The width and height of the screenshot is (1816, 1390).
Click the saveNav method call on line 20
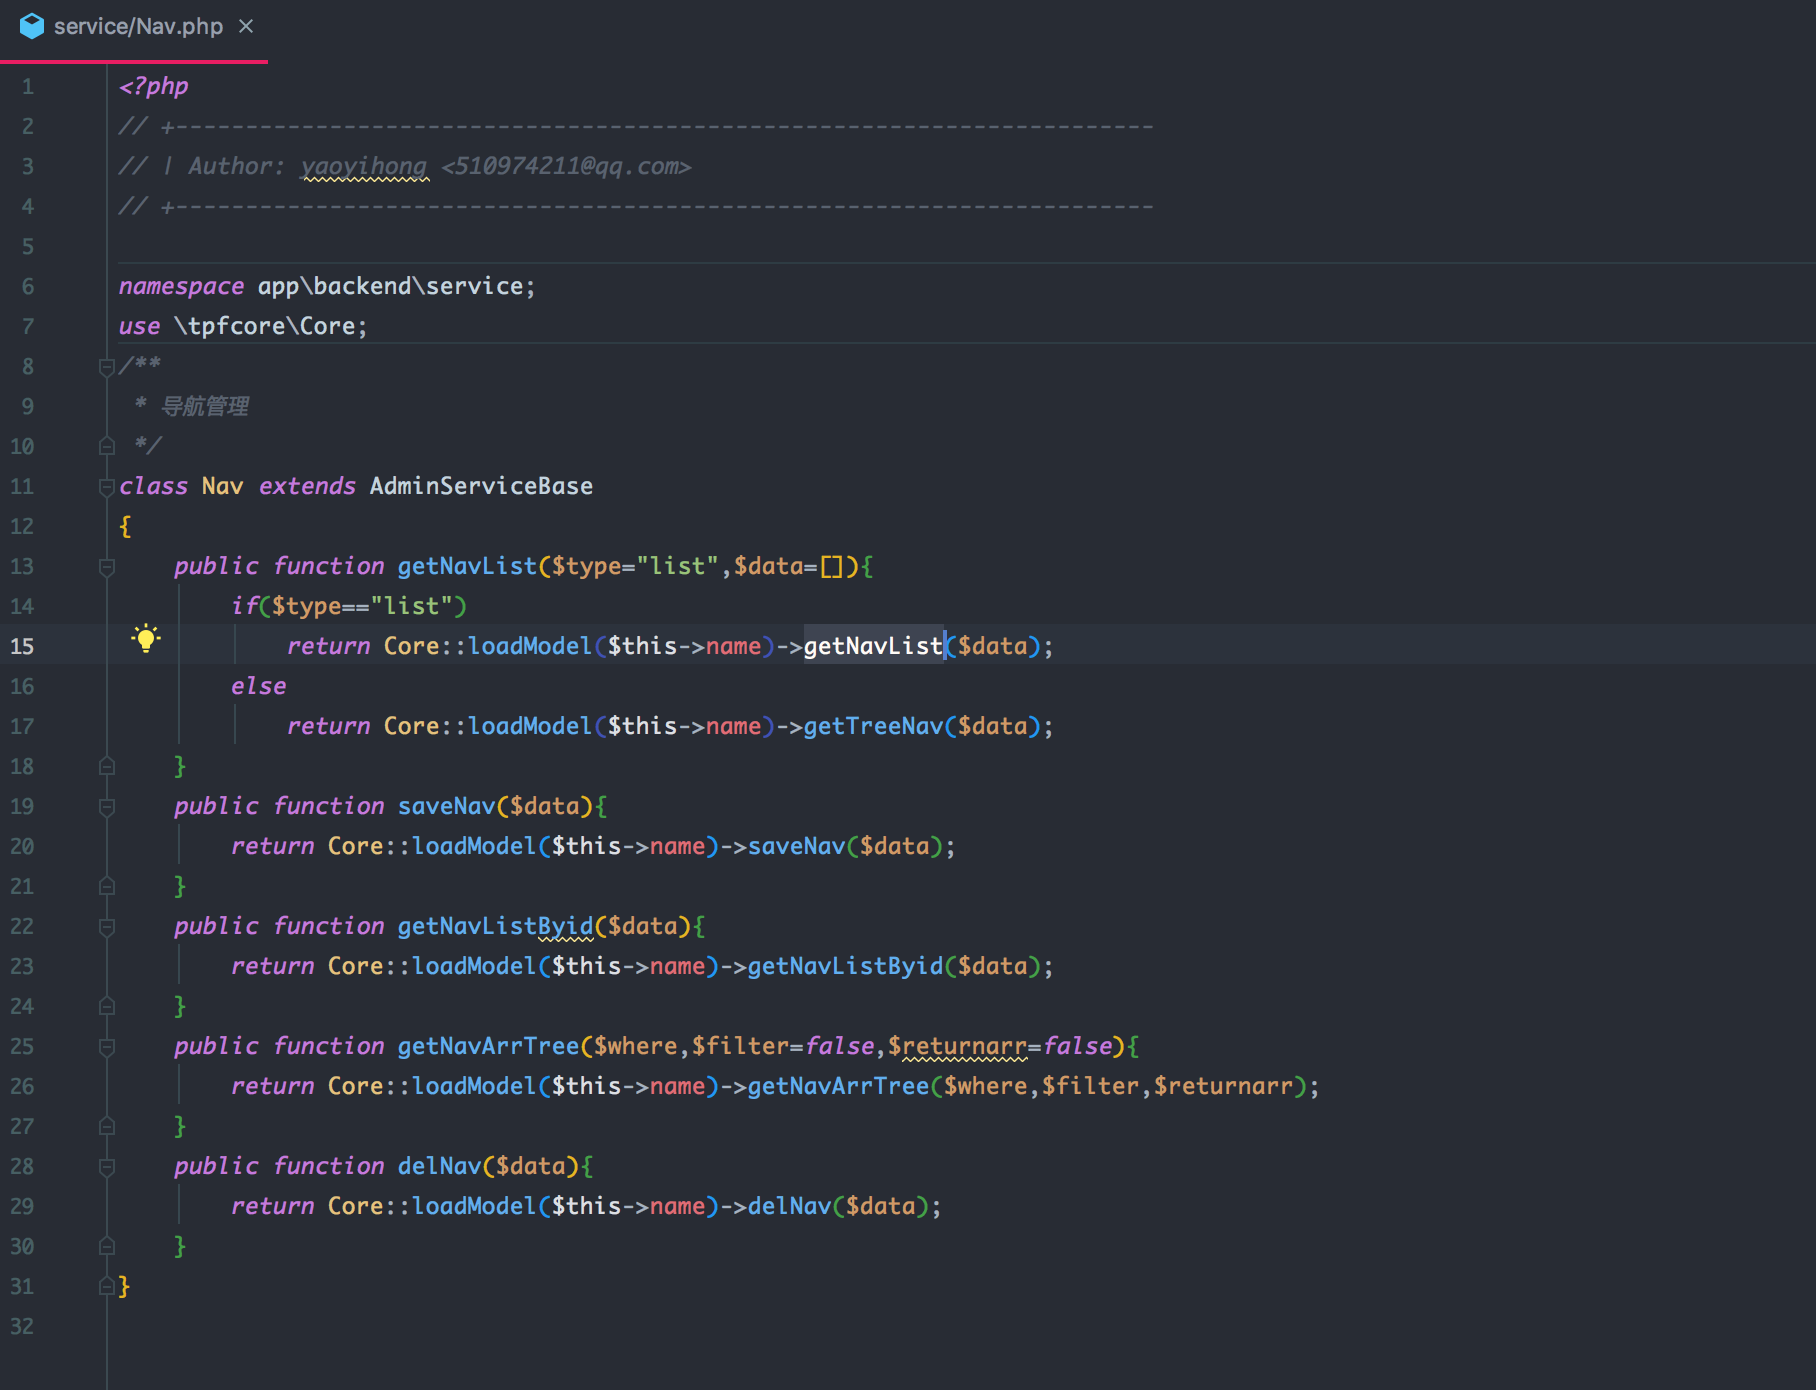pyautogui.click(x=796, y=847)
